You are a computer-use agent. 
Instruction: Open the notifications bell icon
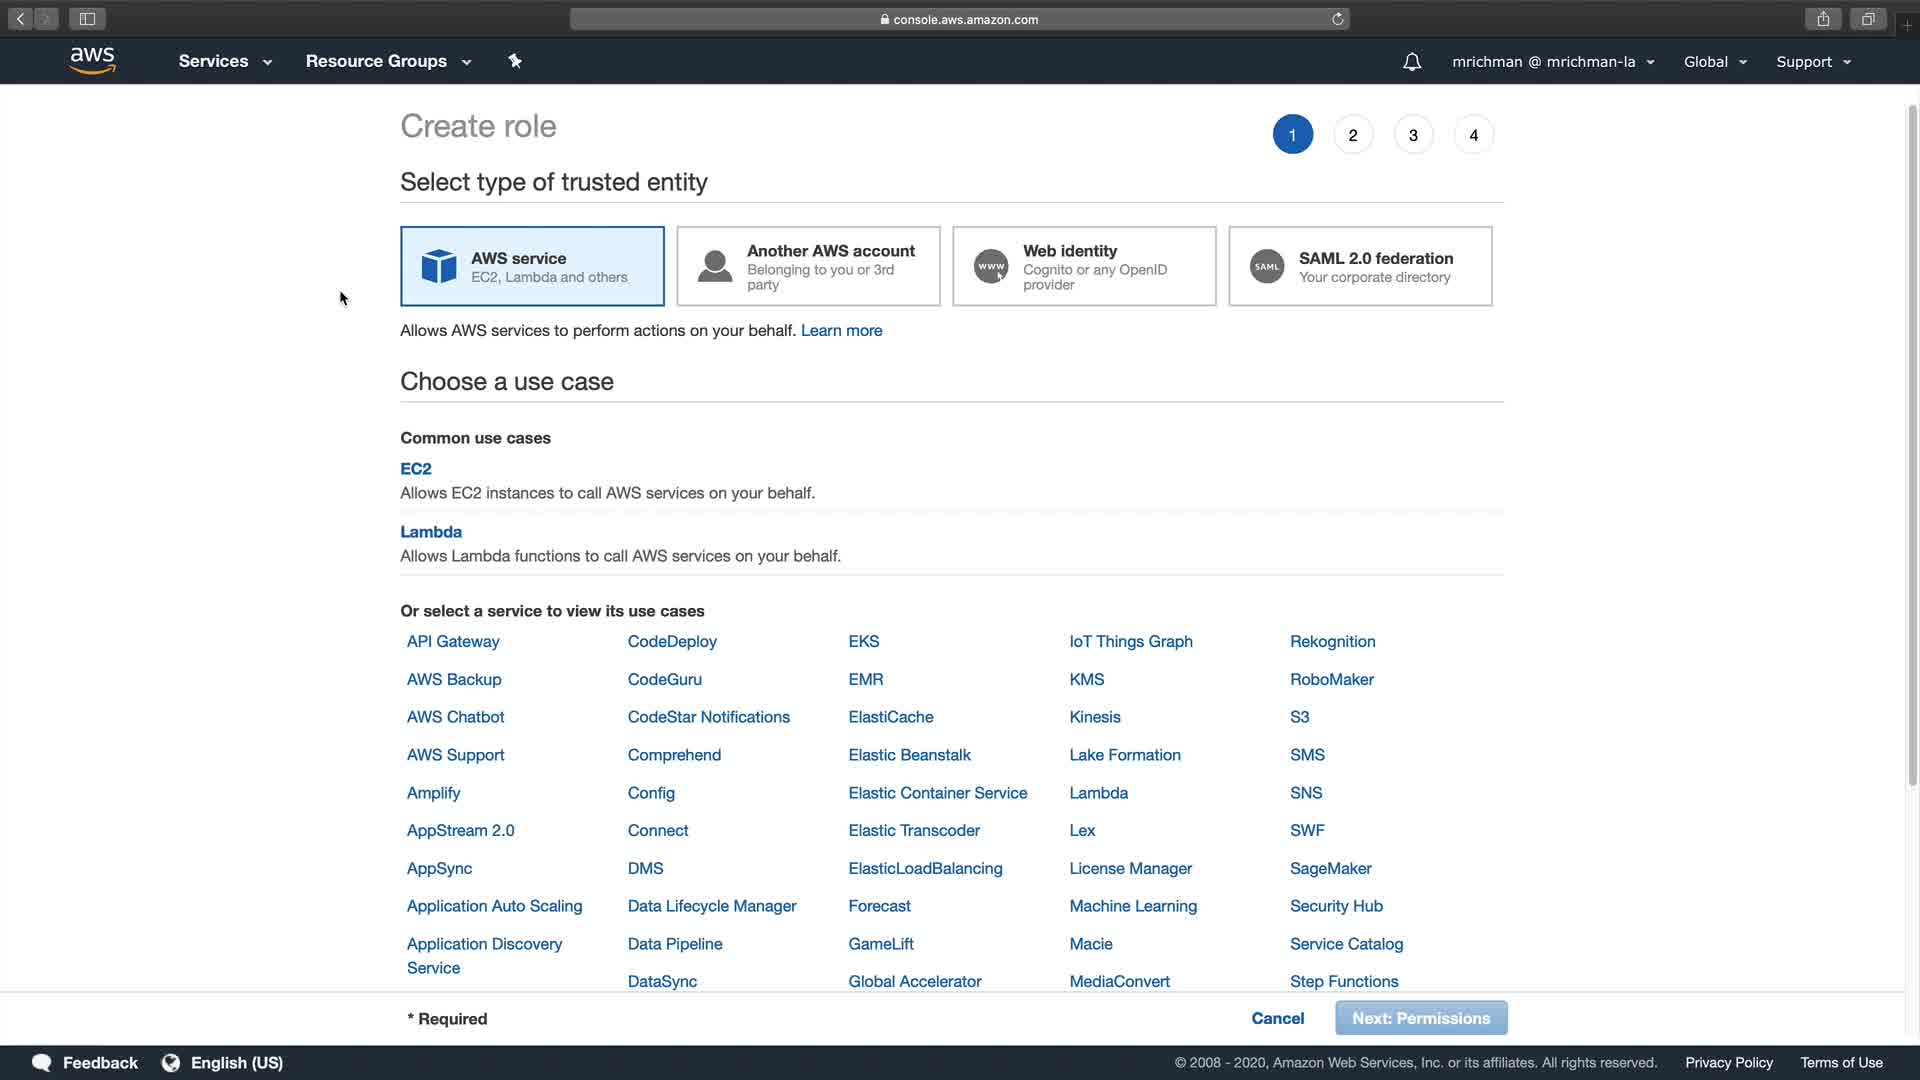coord(1411,62)
